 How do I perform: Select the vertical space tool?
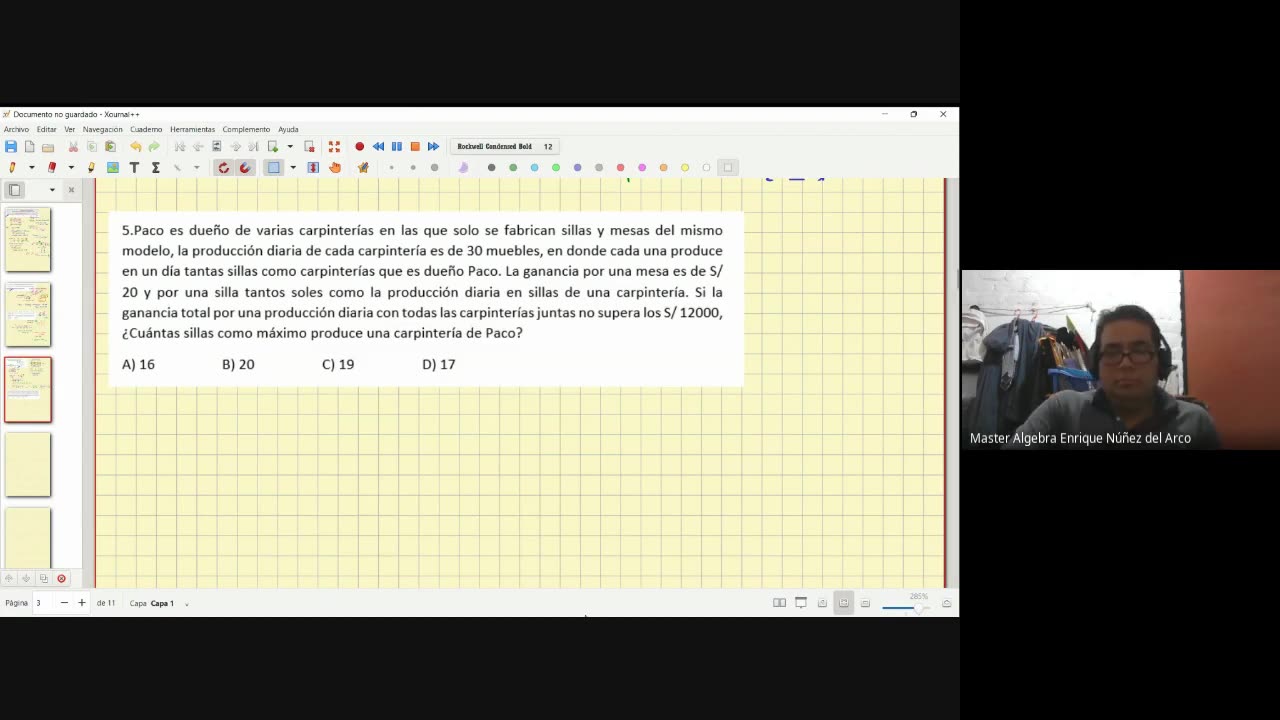(313, 168)
